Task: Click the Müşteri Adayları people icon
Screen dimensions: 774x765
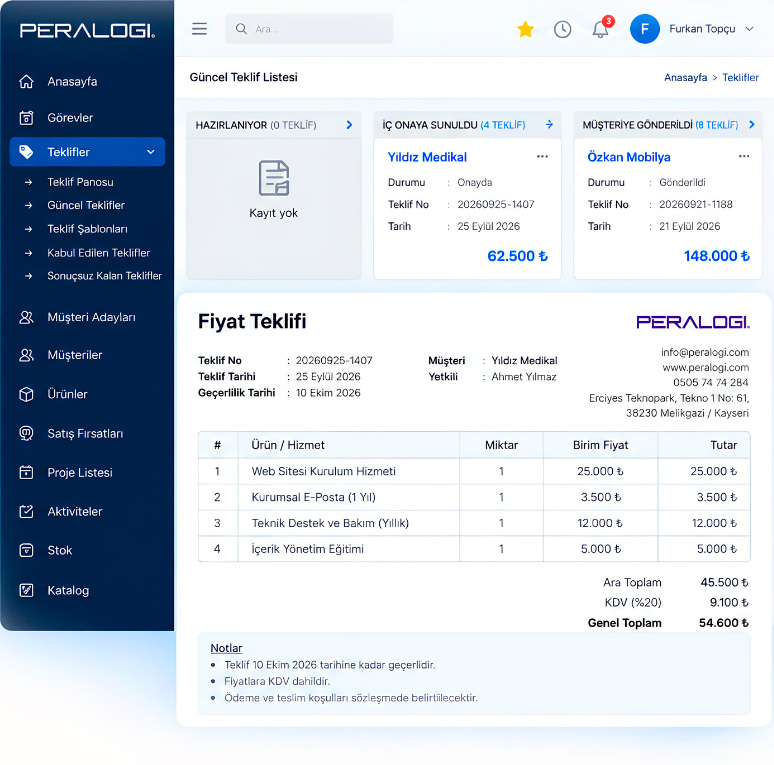Action: point(26,317)
